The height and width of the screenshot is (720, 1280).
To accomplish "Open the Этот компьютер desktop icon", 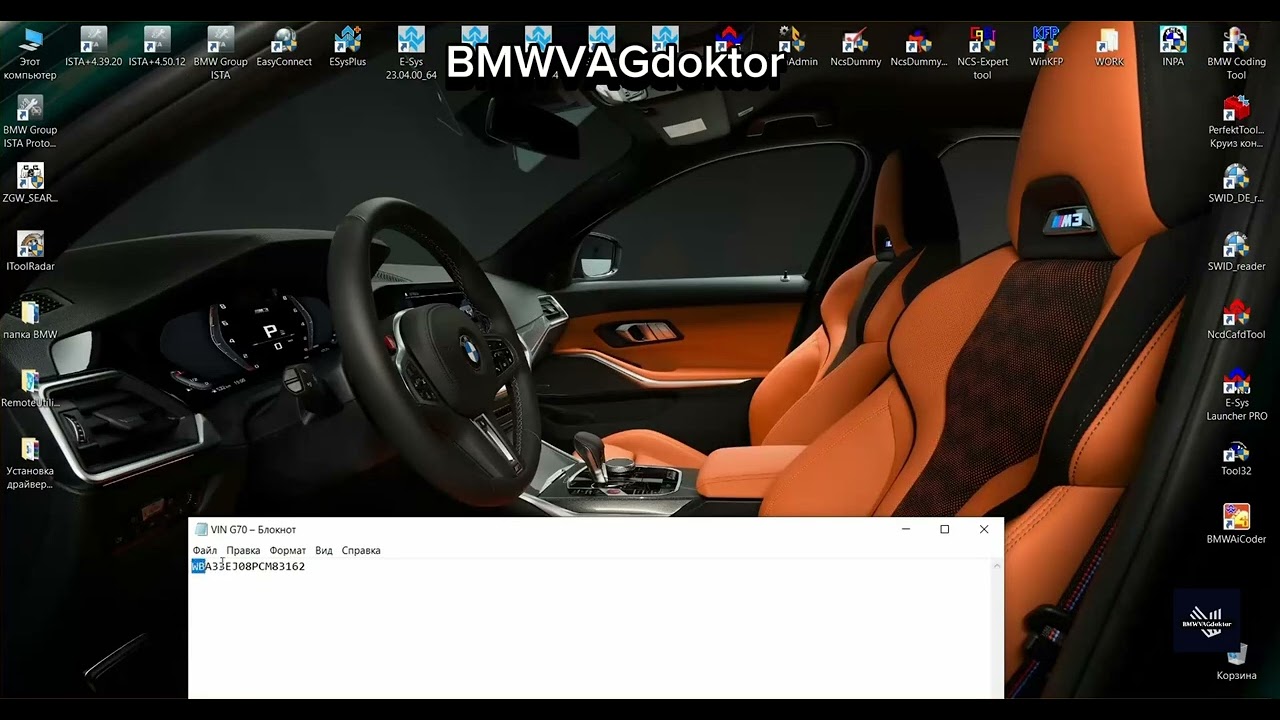I will click(x=30, y=52).
